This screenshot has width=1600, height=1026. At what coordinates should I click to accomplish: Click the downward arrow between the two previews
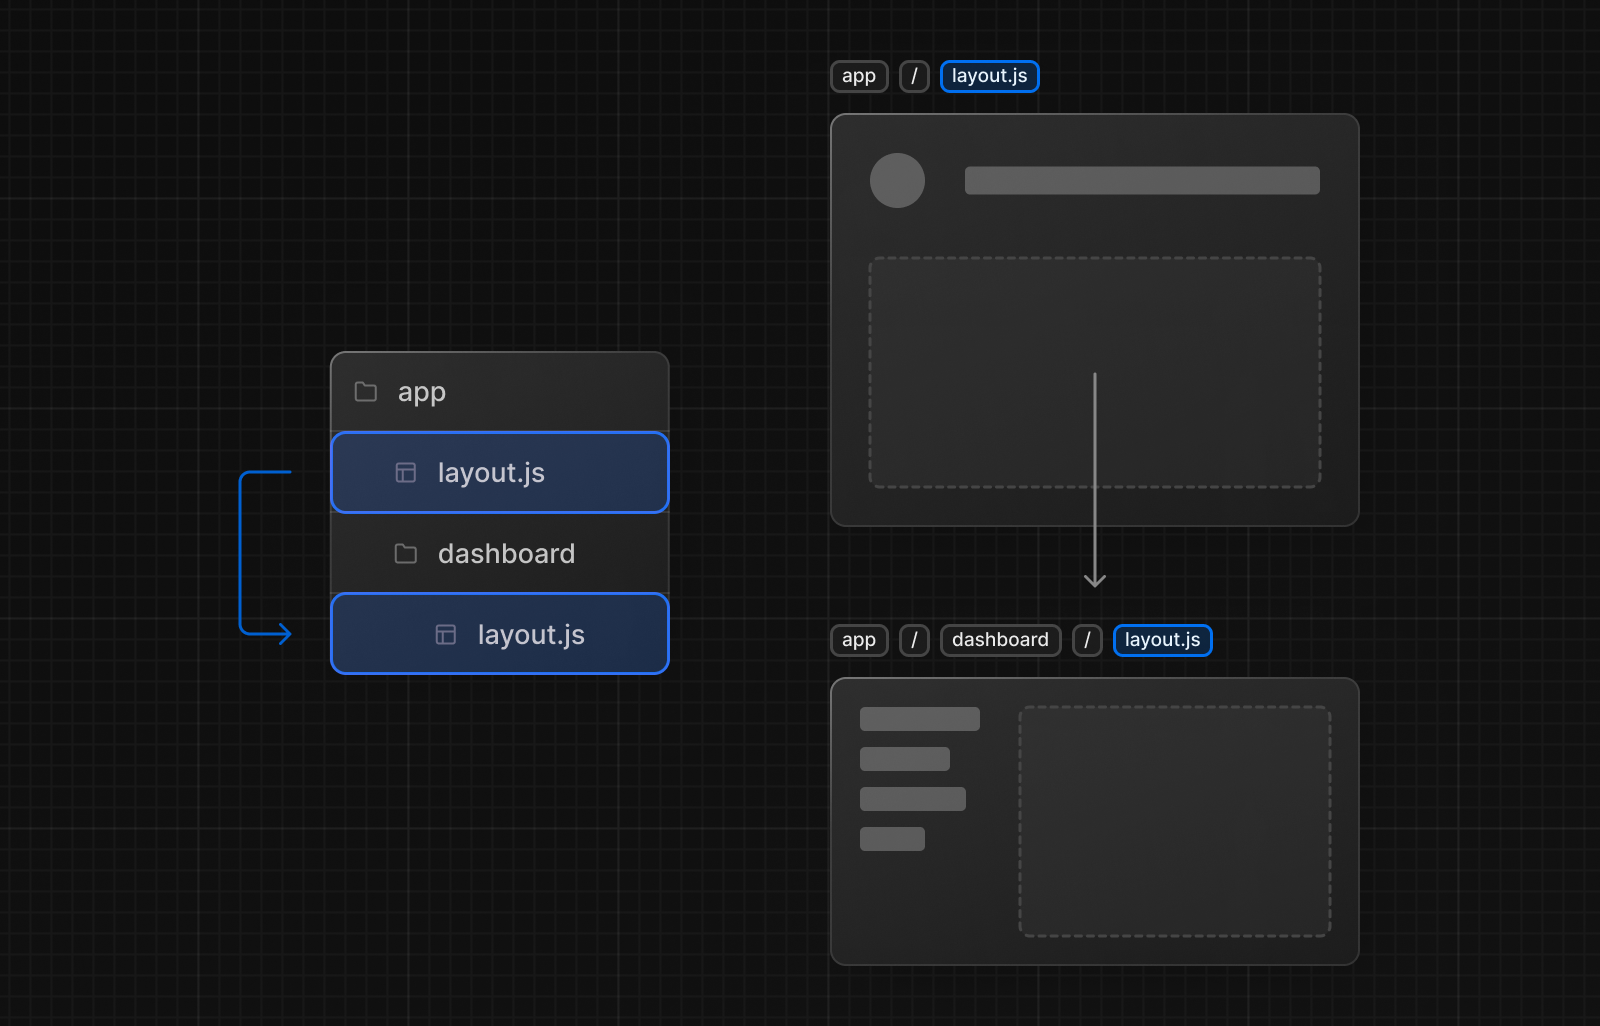(x=1096, y=480)
